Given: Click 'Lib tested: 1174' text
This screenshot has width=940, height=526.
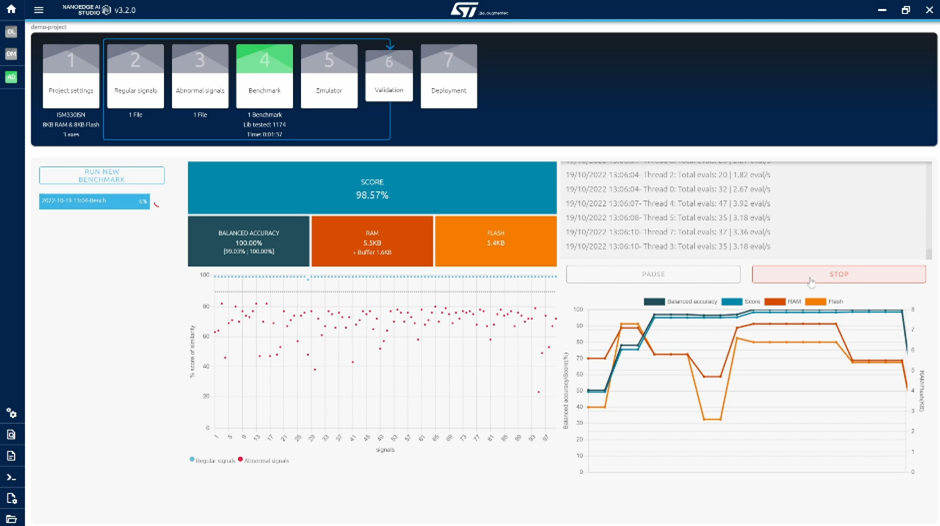Looking at the screenshot, I should click(x=264, y=125).
